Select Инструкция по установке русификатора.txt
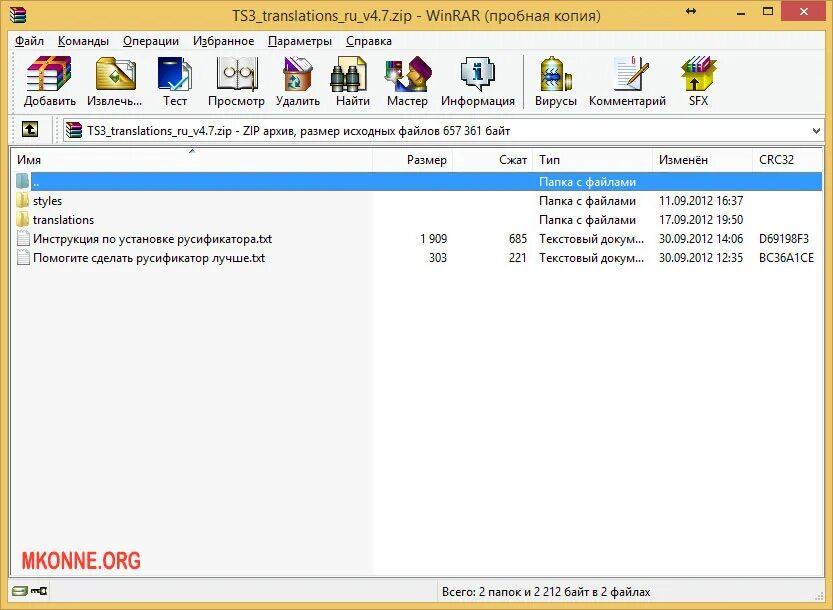This screenshot has height=610, width=833. [152, 239]
